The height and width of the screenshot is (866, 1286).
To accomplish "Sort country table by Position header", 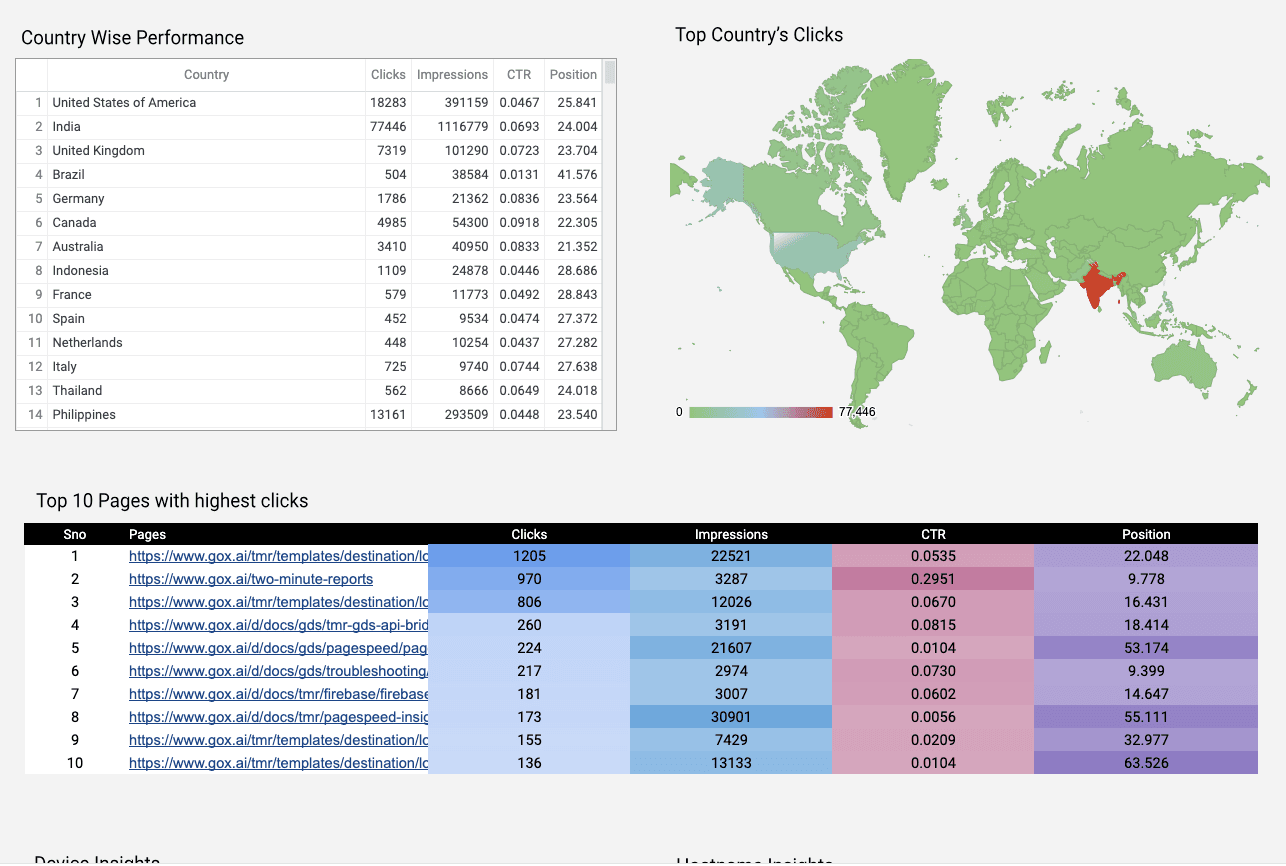I will [573, 75].
